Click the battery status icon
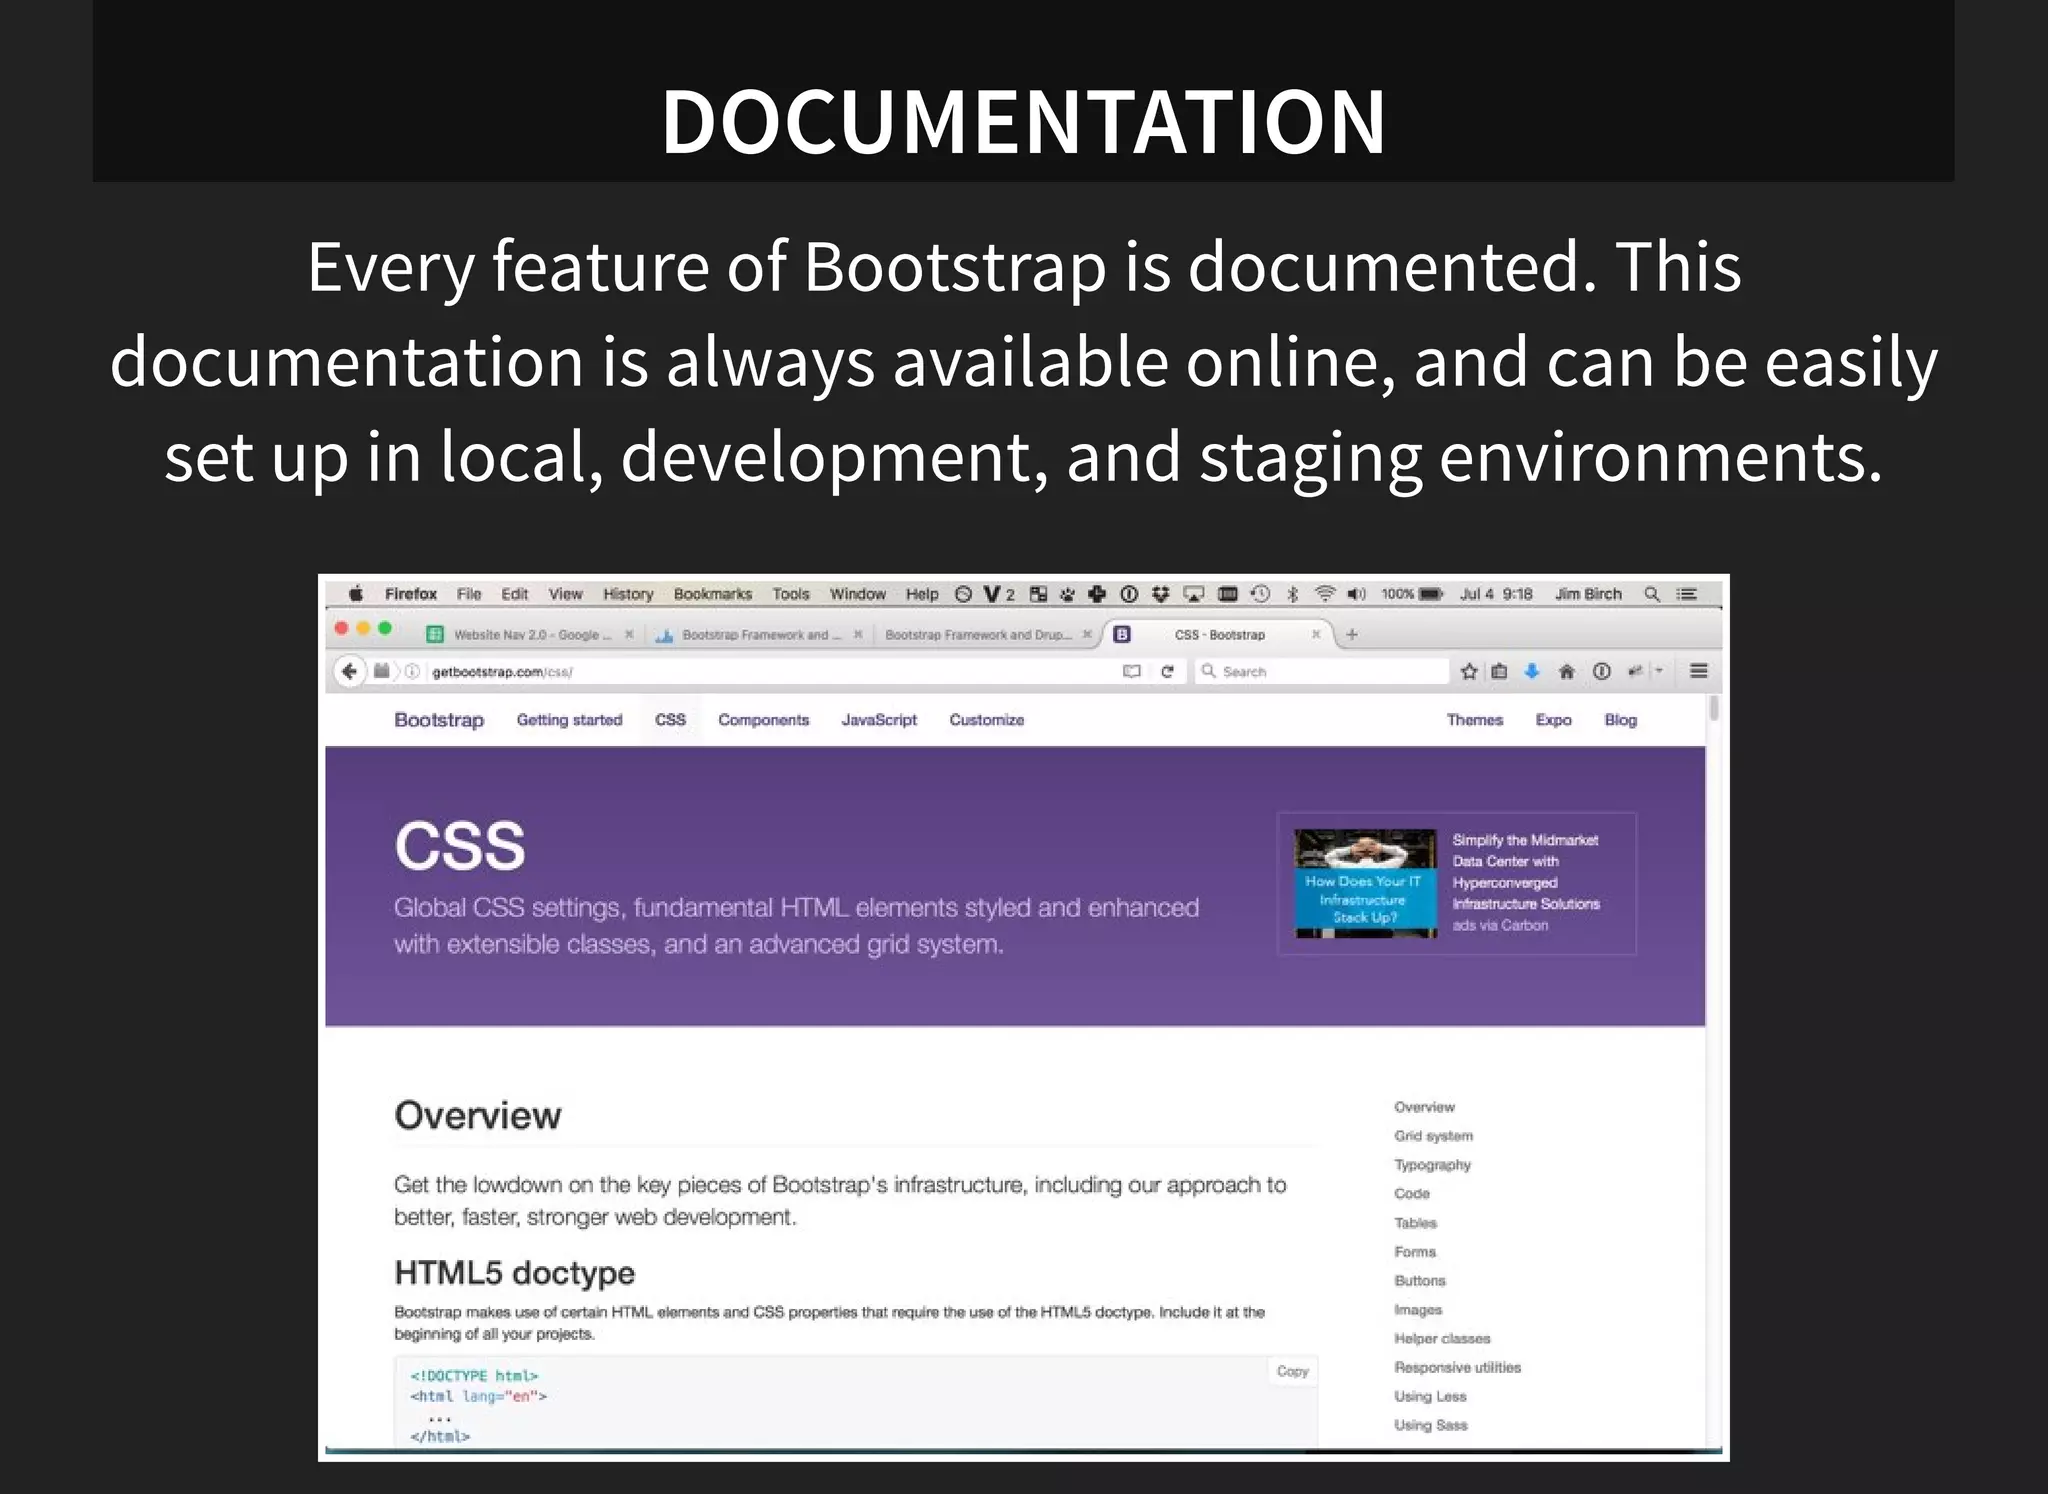The width and height of the screenshot is (2048, 1494). [x=1431, y=594]
